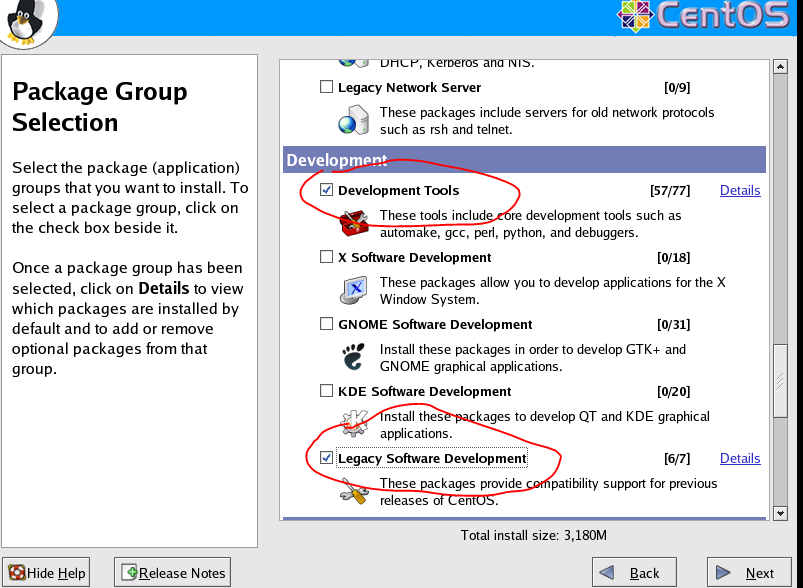Click the automake, gcc, perl description
The width and height of the screenshot is (803, 588).
click(531, 224)
